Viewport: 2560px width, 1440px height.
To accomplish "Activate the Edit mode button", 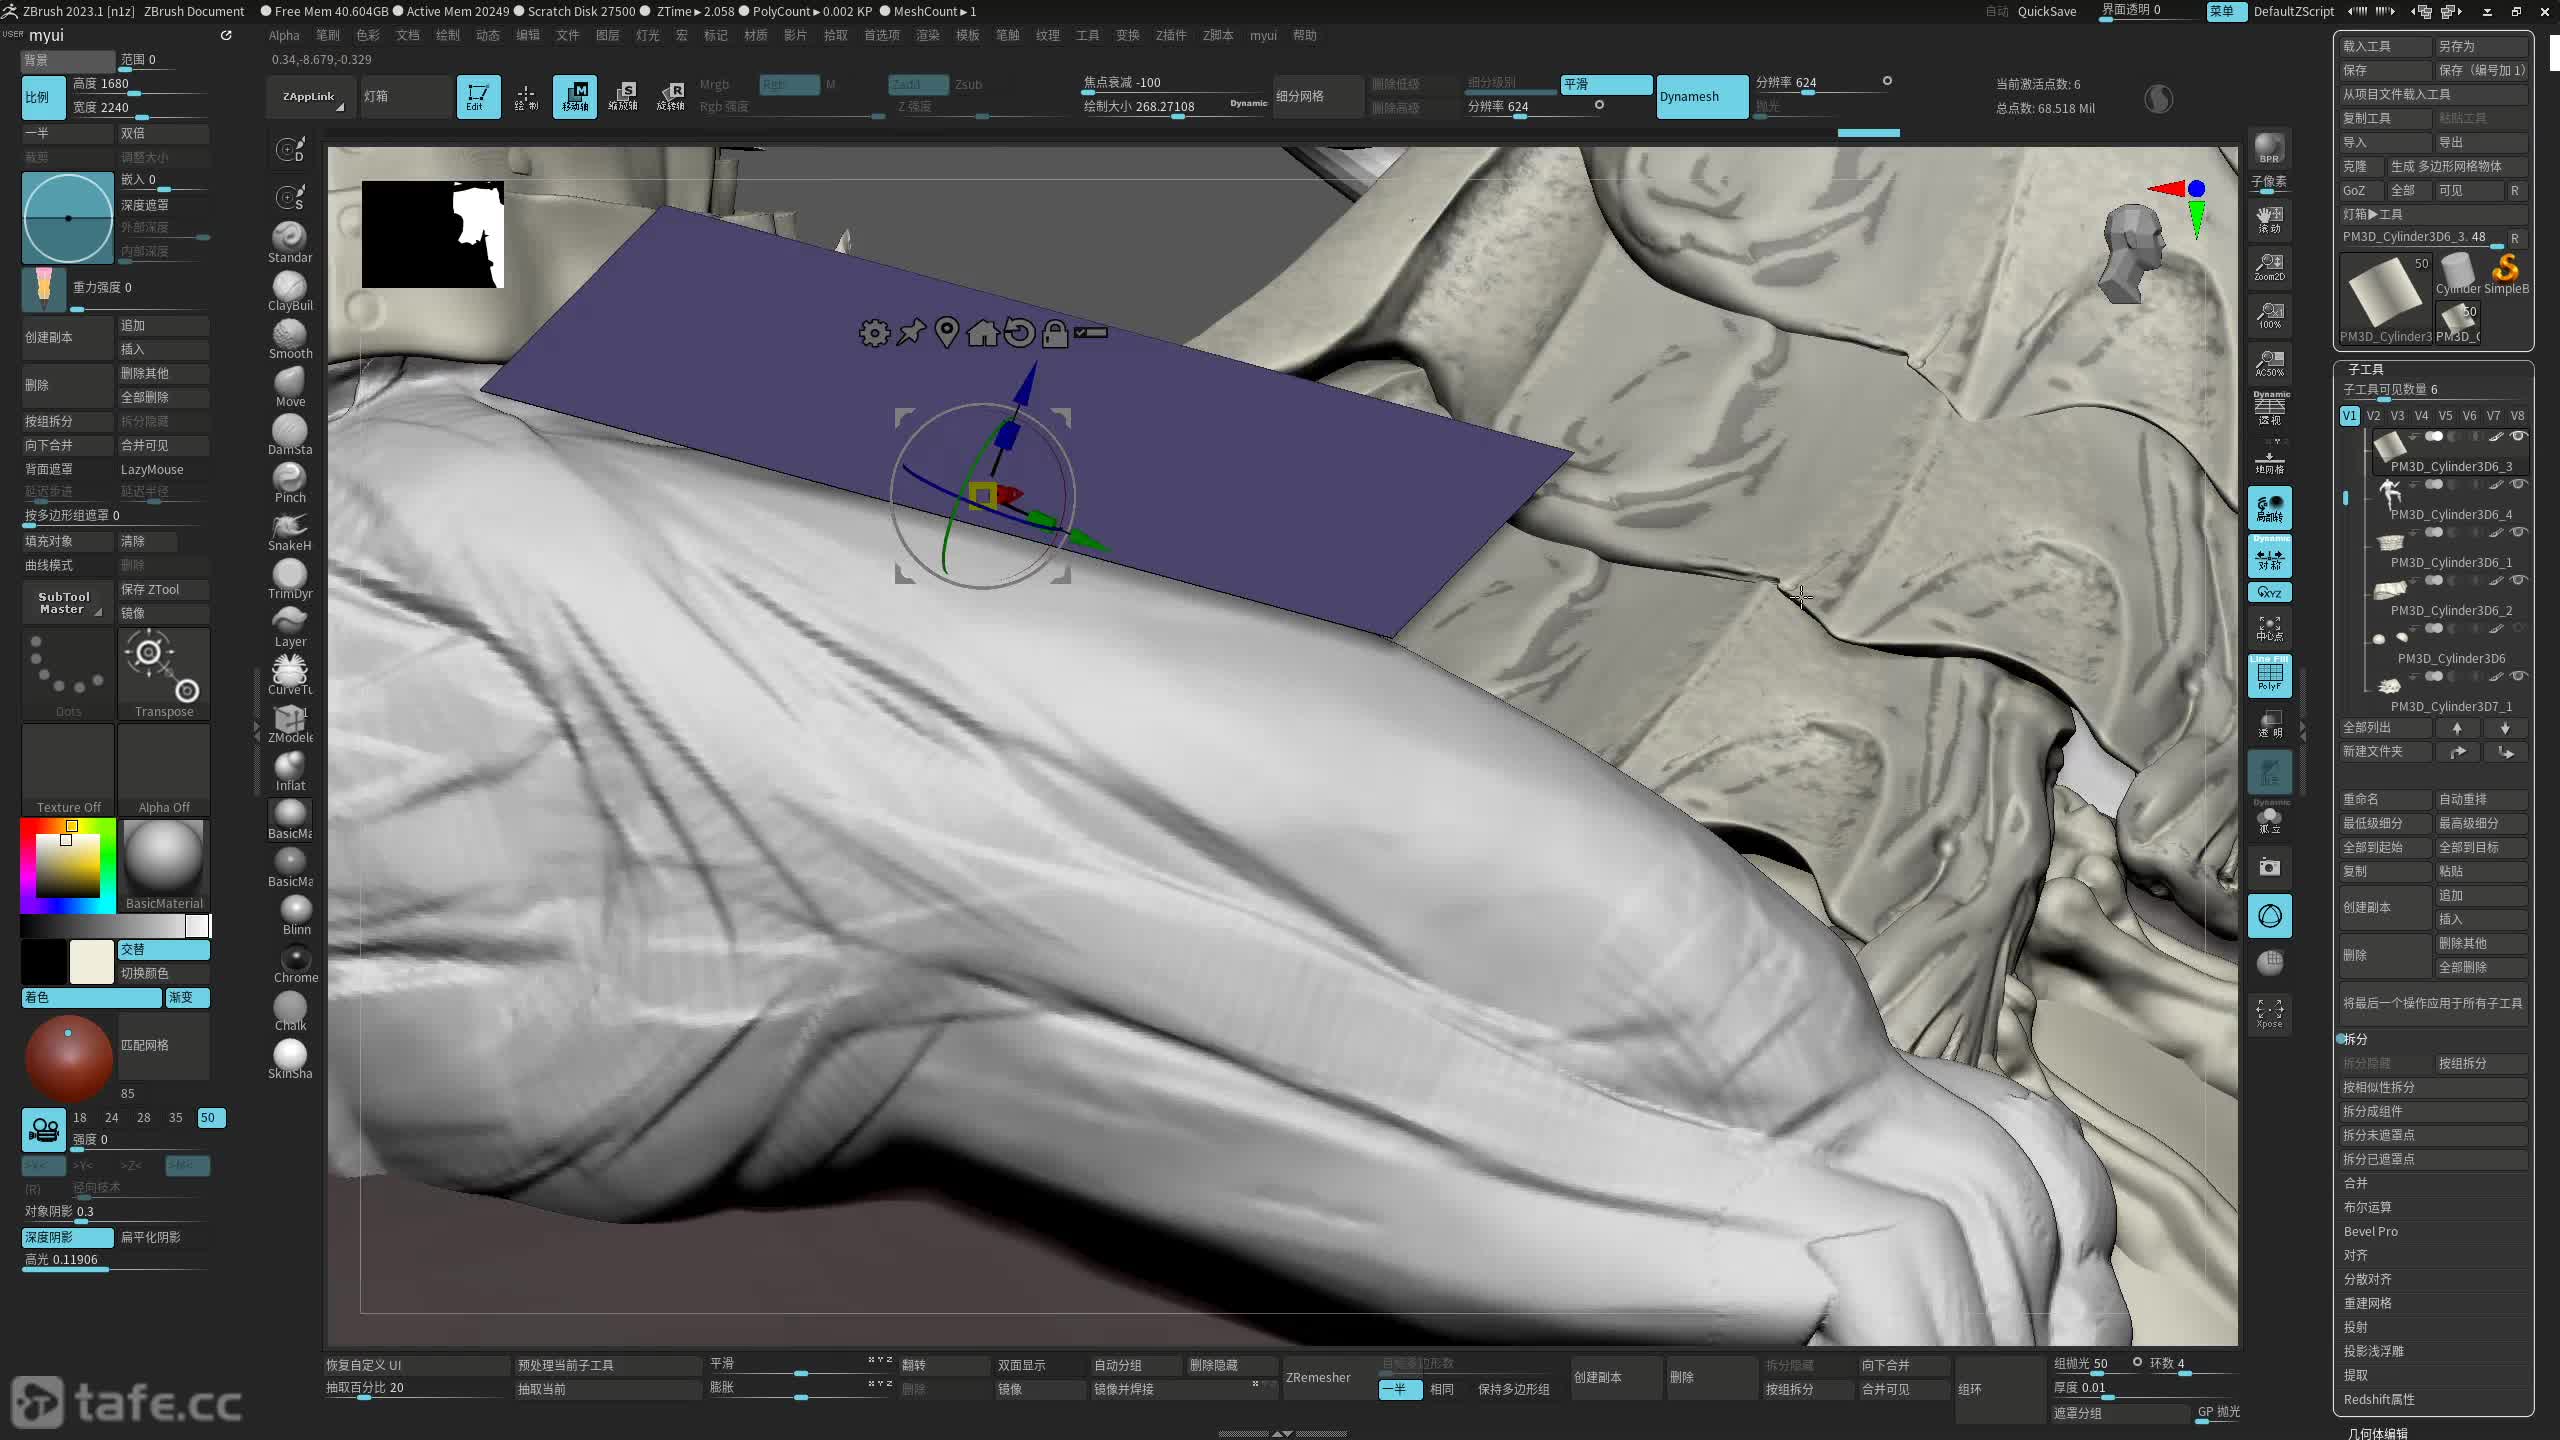I will [478, 97].
